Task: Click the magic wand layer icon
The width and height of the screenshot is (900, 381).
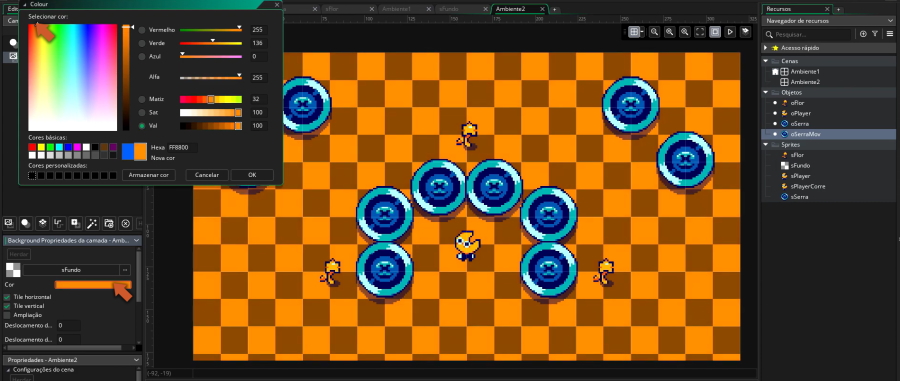Action: point(92,223)
